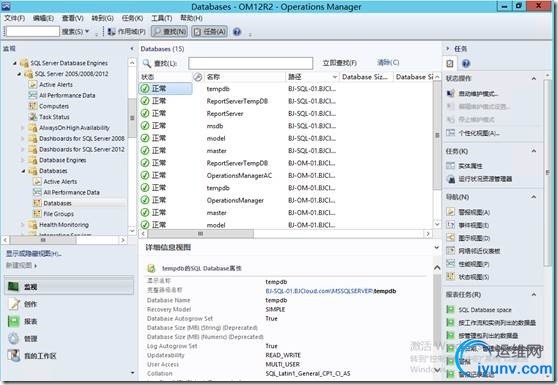The image size is (558, 385).
Task: Toggle the 作用域(P) toolbar button
Action: [126, 32]
